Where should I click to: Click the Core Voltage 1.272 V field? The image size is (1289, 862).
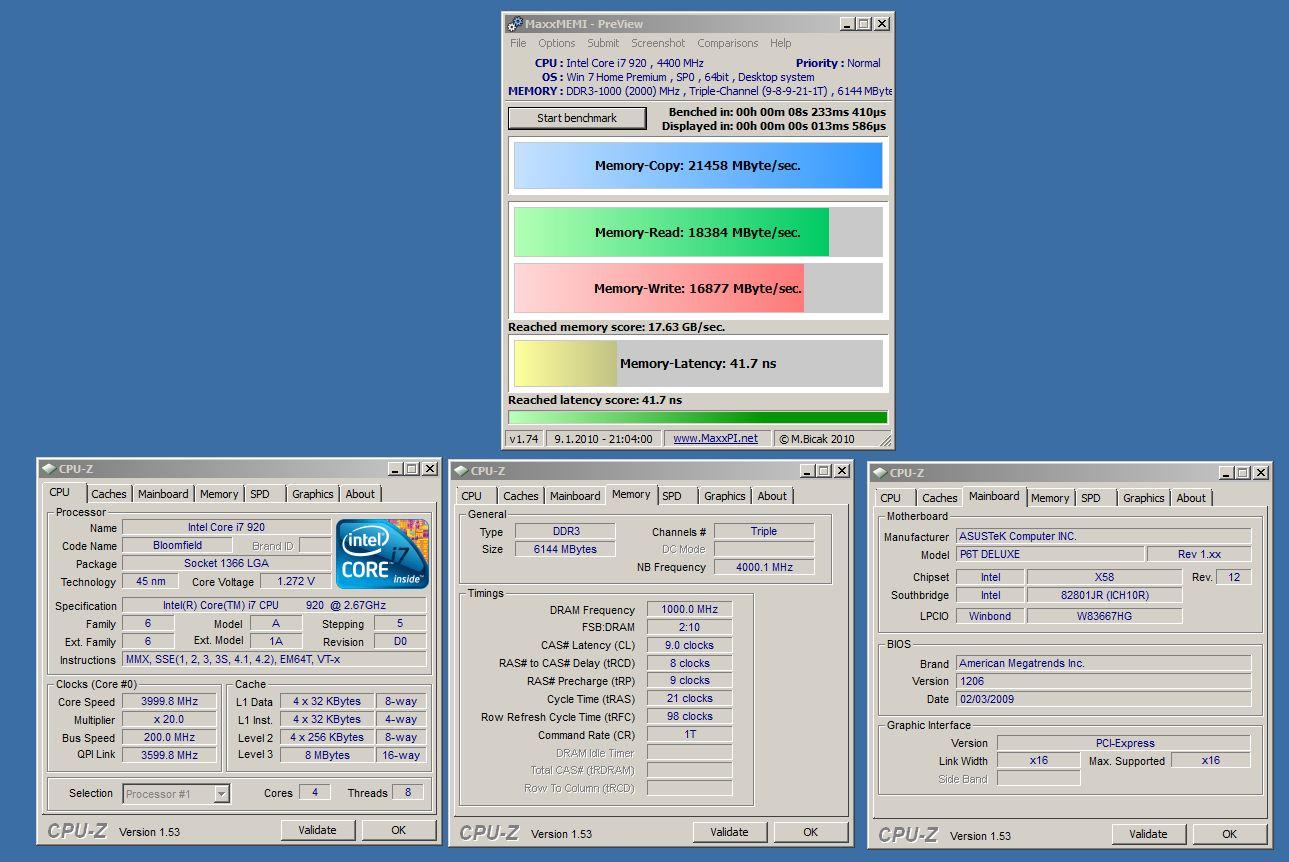pos(296,582)
